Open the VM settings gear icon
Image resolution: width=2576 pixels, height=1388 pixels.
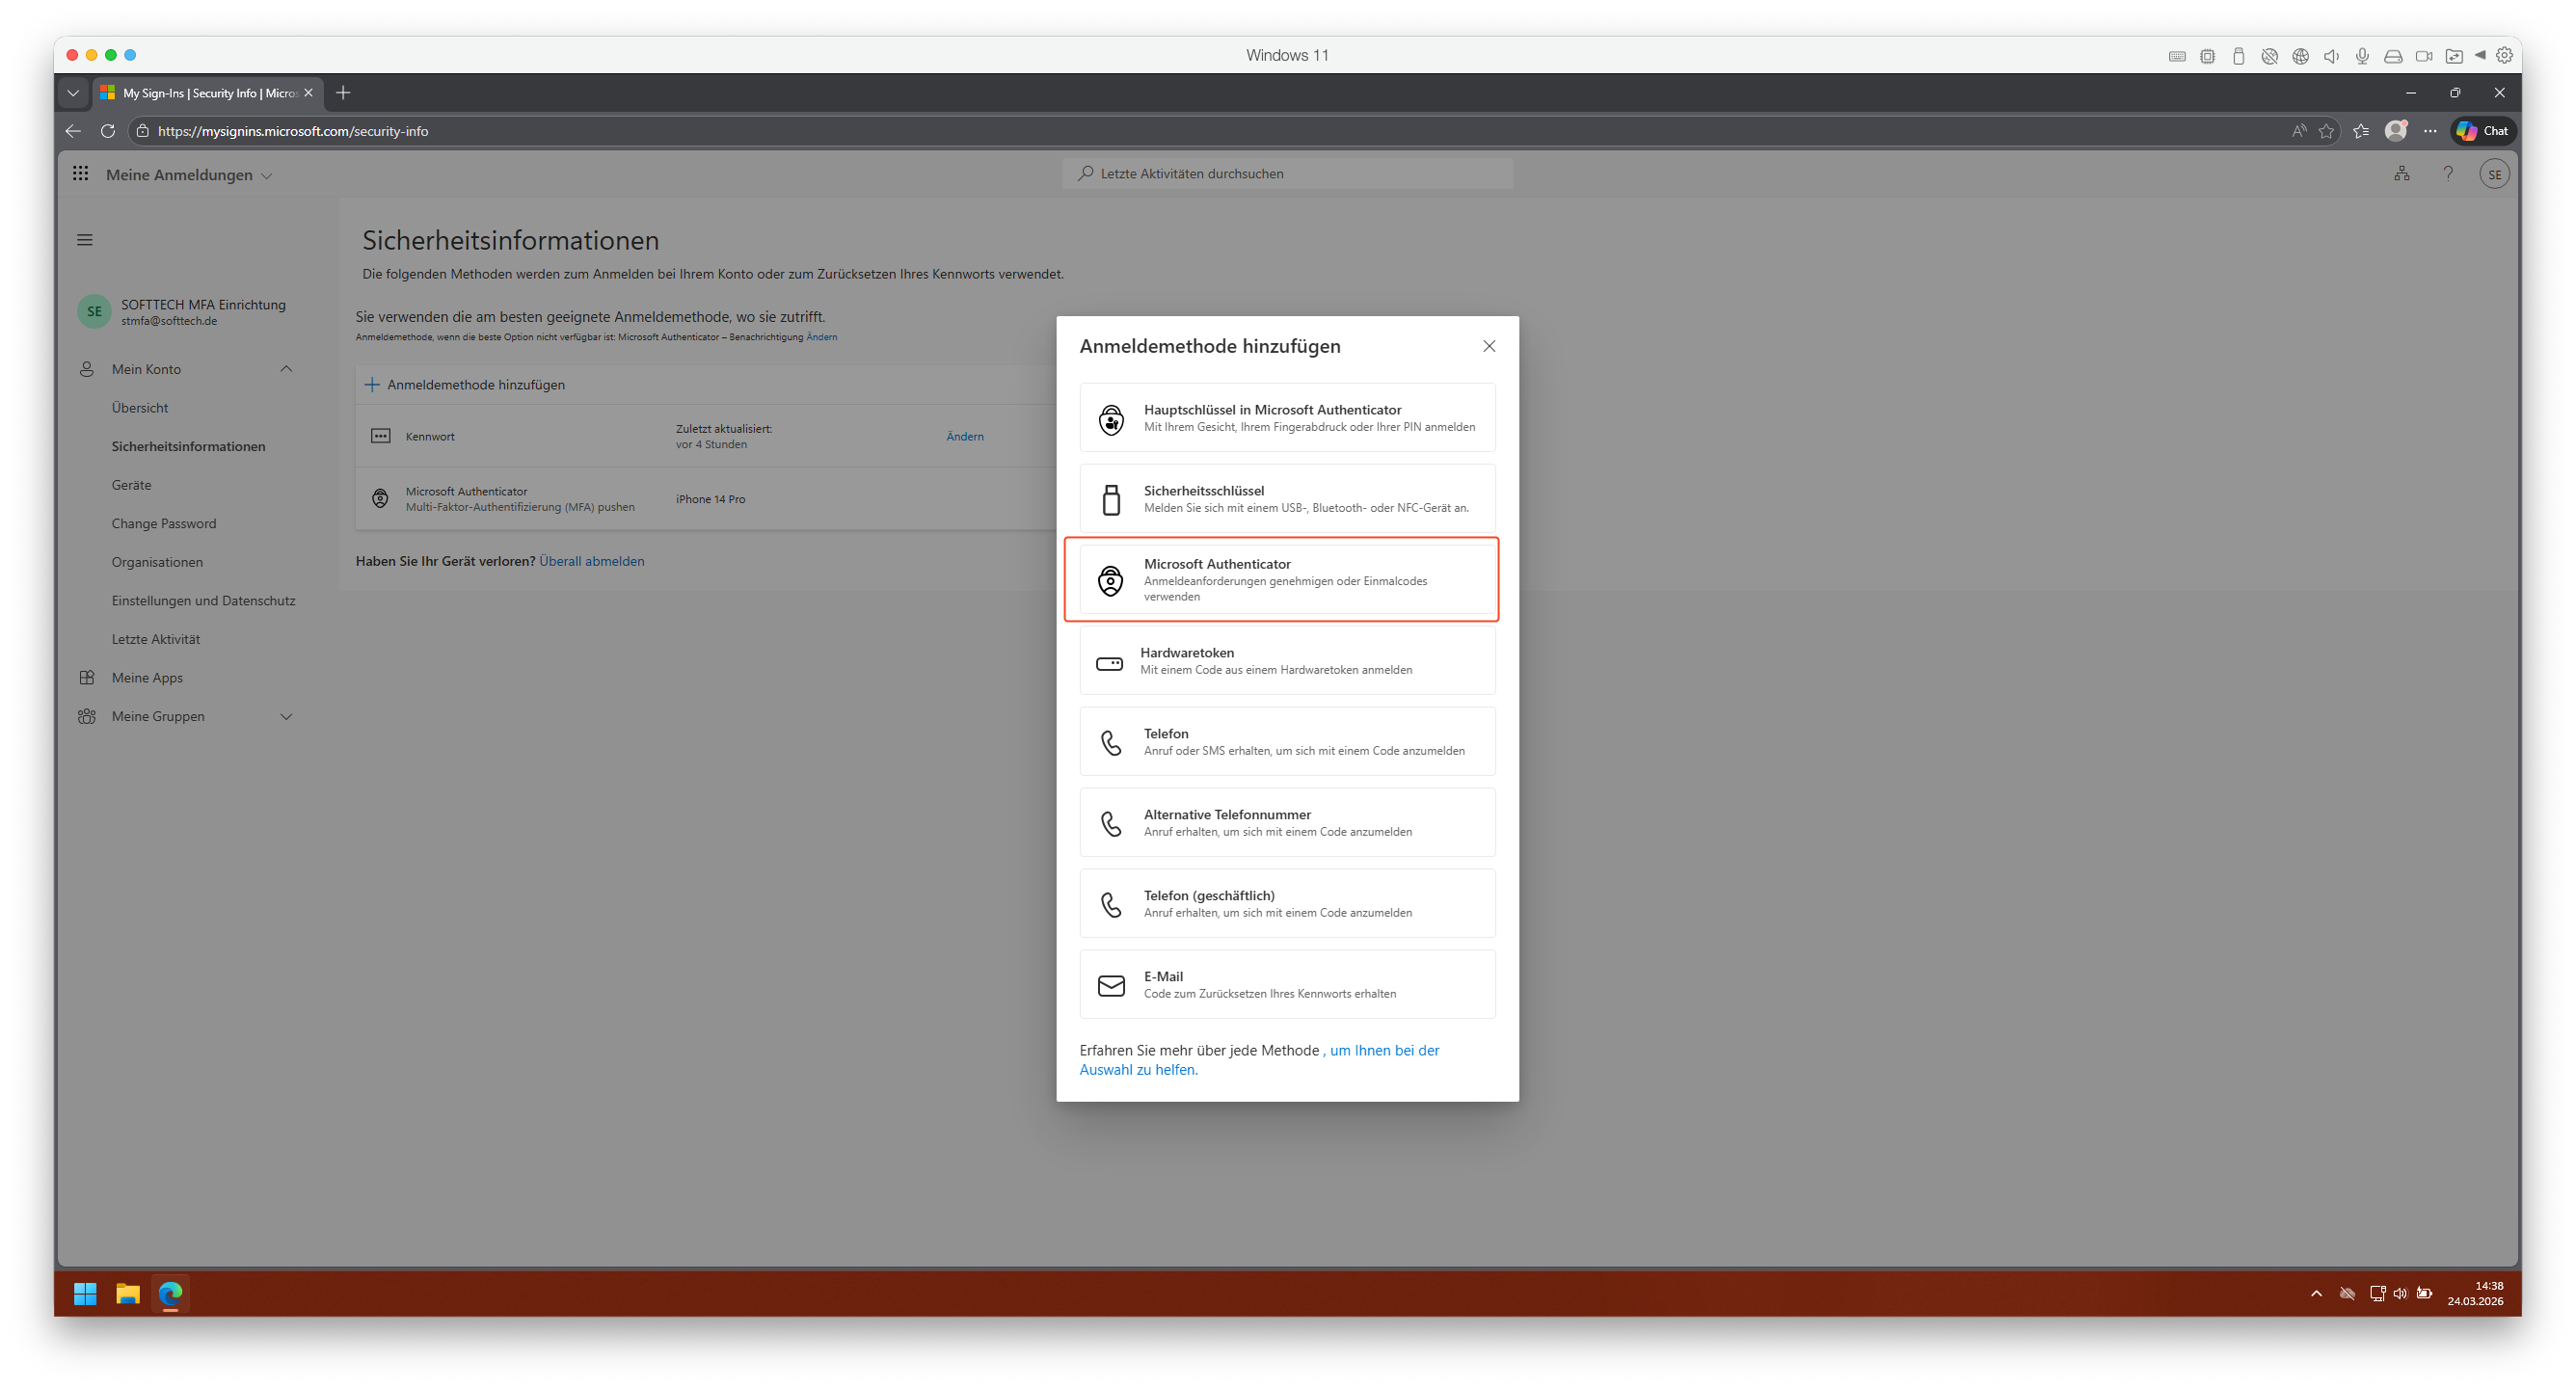pos(2504,55)
